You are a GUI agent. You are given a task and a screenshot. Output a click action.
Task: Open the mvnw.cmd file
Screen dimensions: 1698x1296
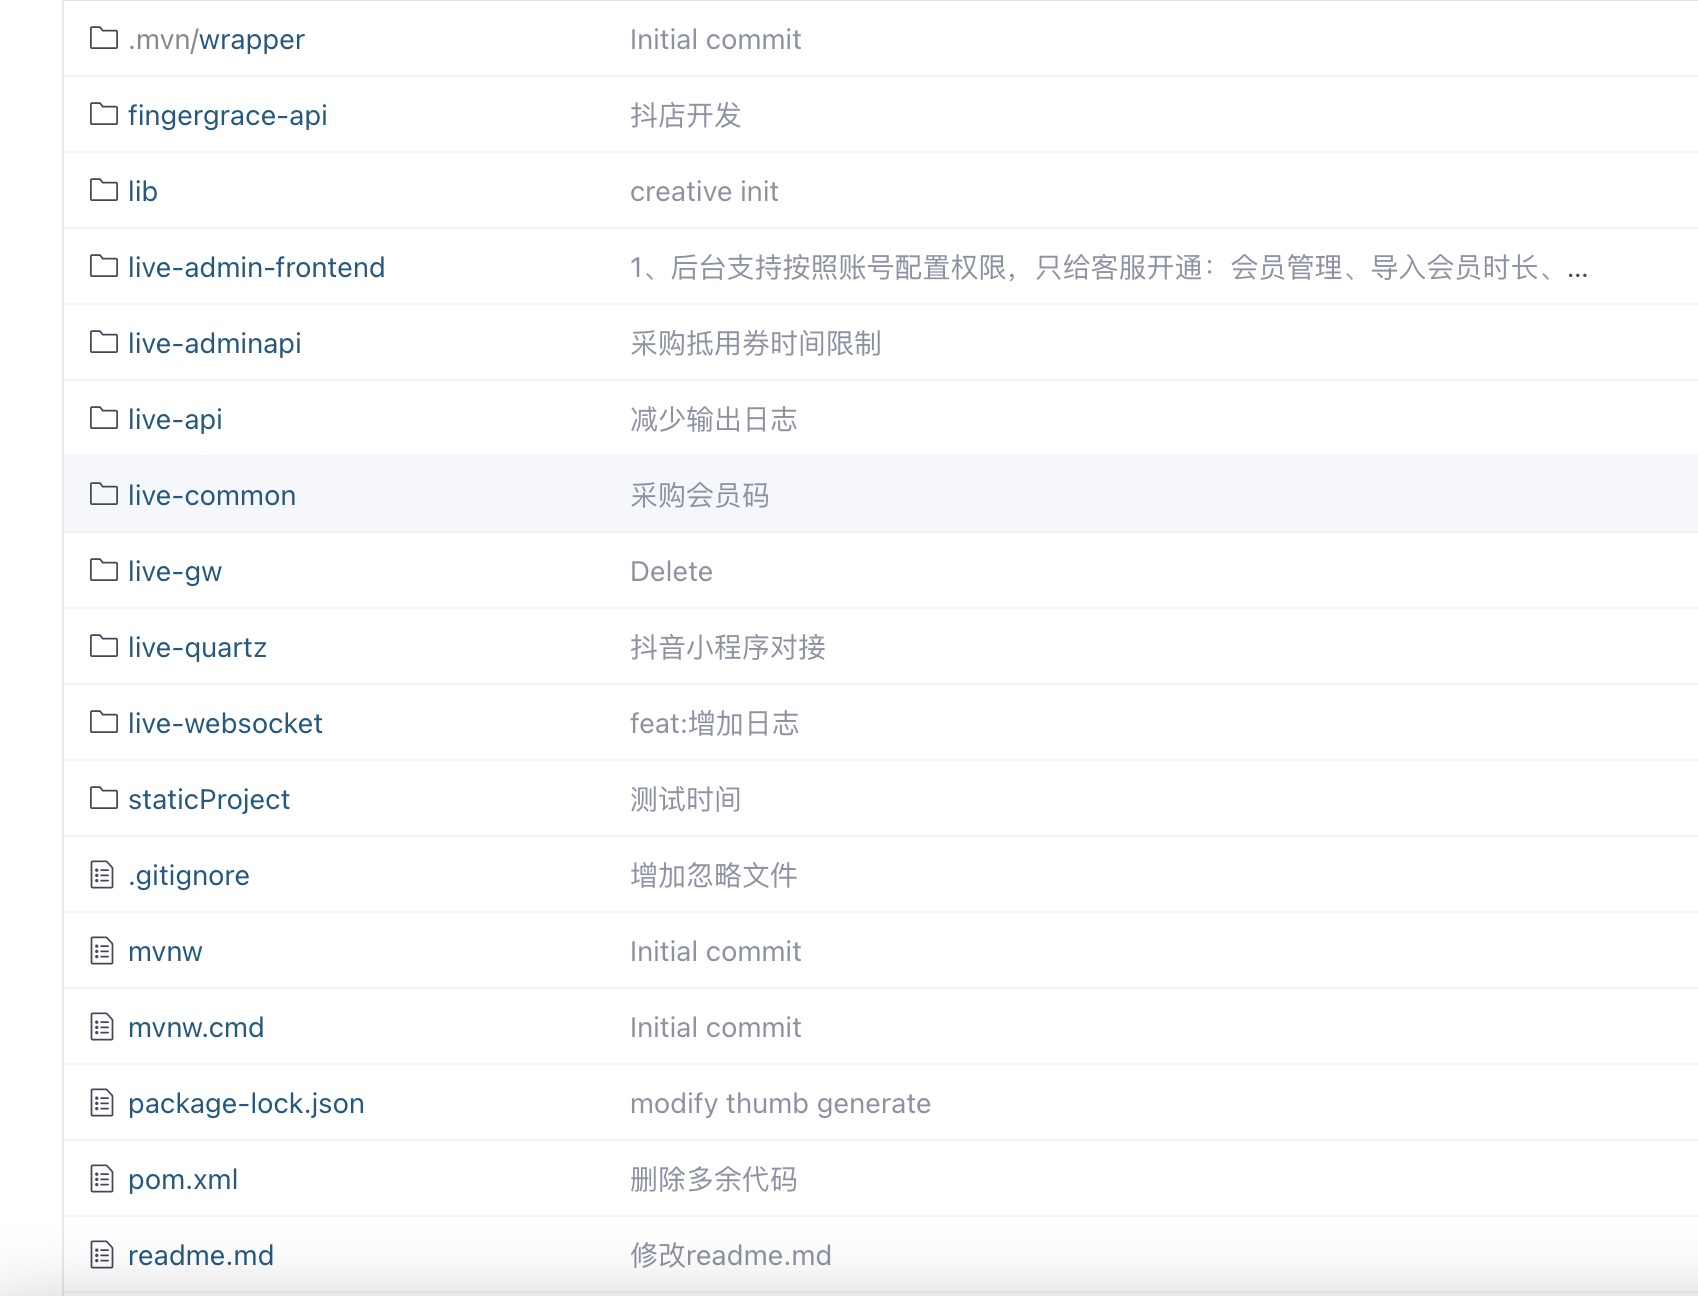[196, 1028]
